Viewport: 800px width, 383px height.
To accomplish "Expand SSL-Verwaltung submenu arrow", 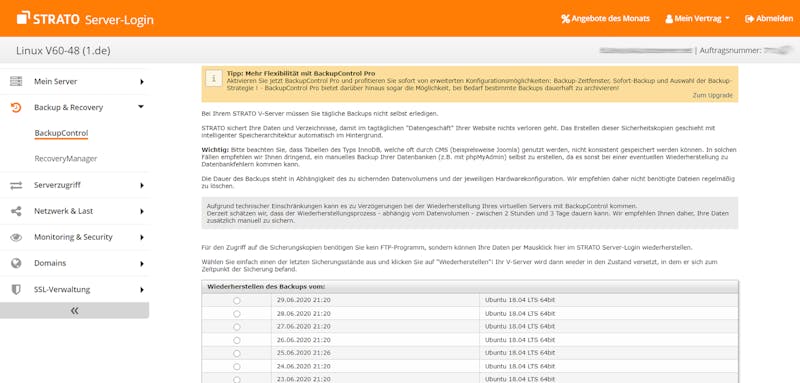I will [x=142, y=290].
